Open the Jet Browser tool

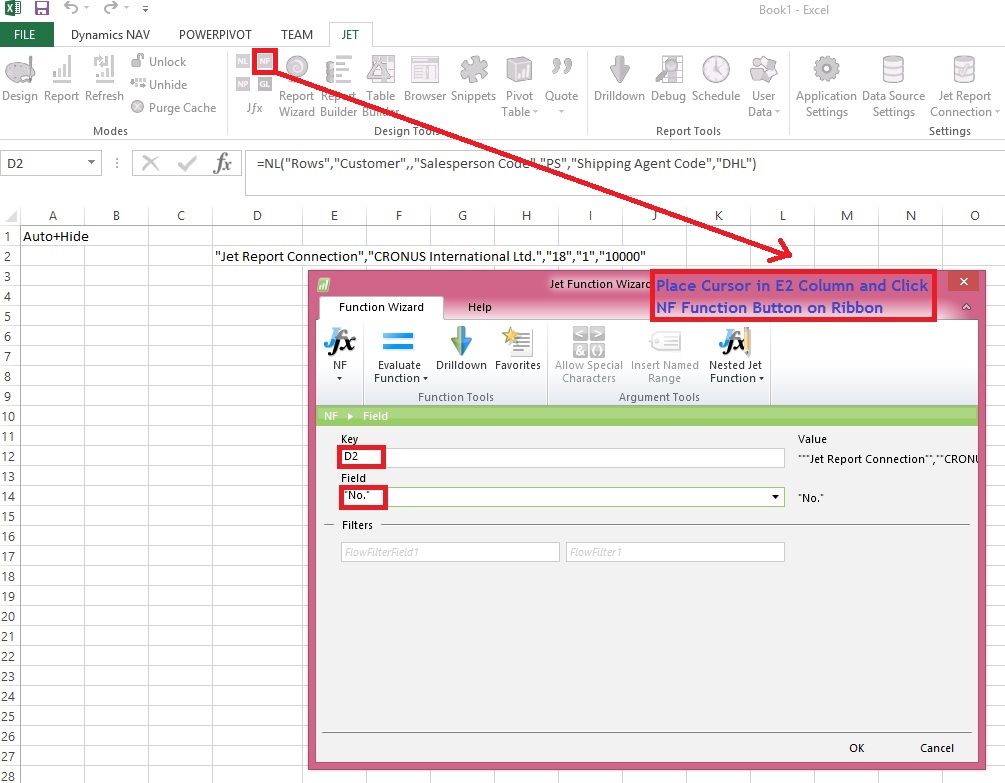pos(425,81)
